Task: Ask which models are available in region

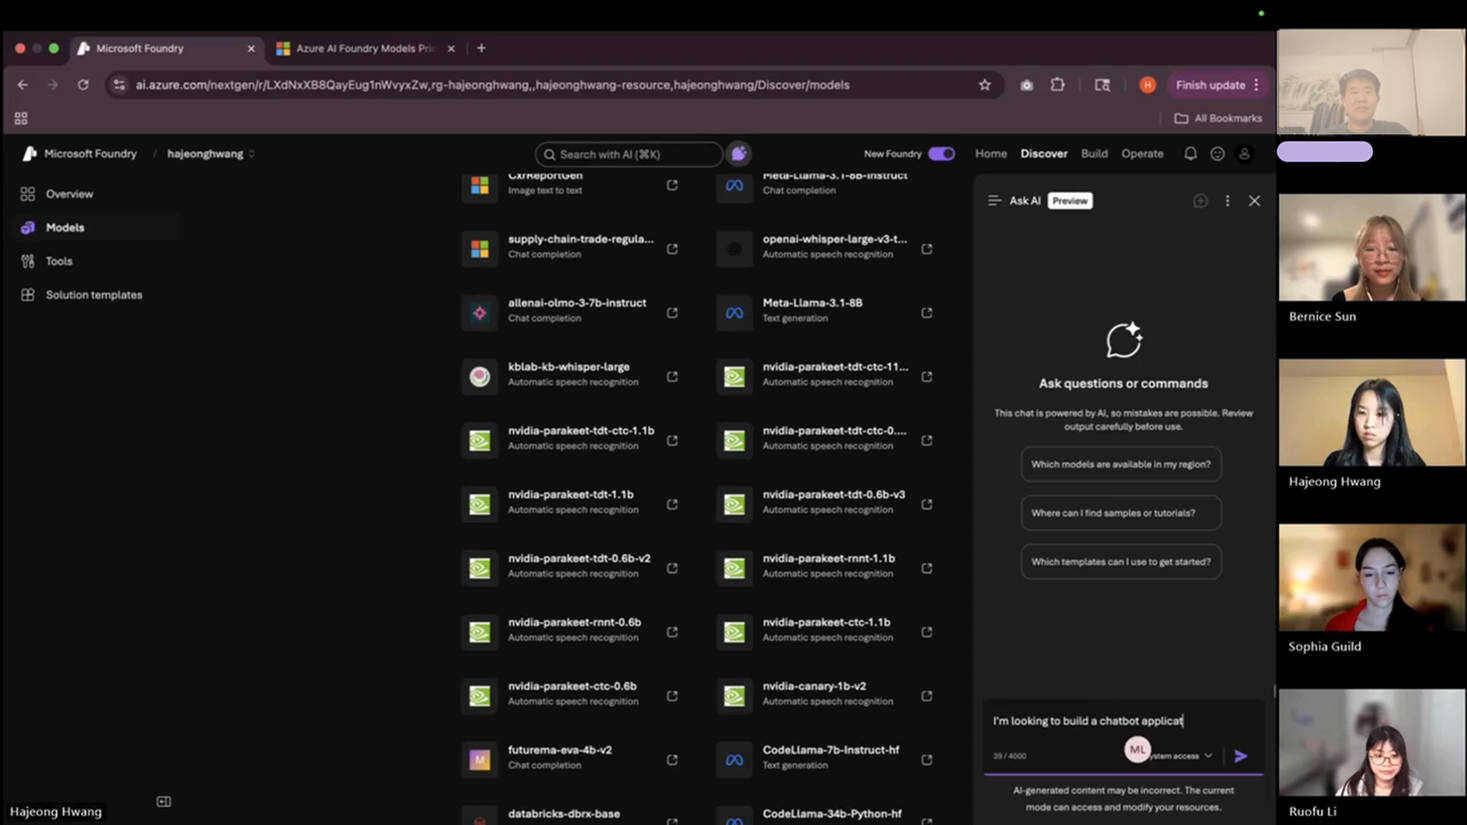Action: (x=1120, y=464)
